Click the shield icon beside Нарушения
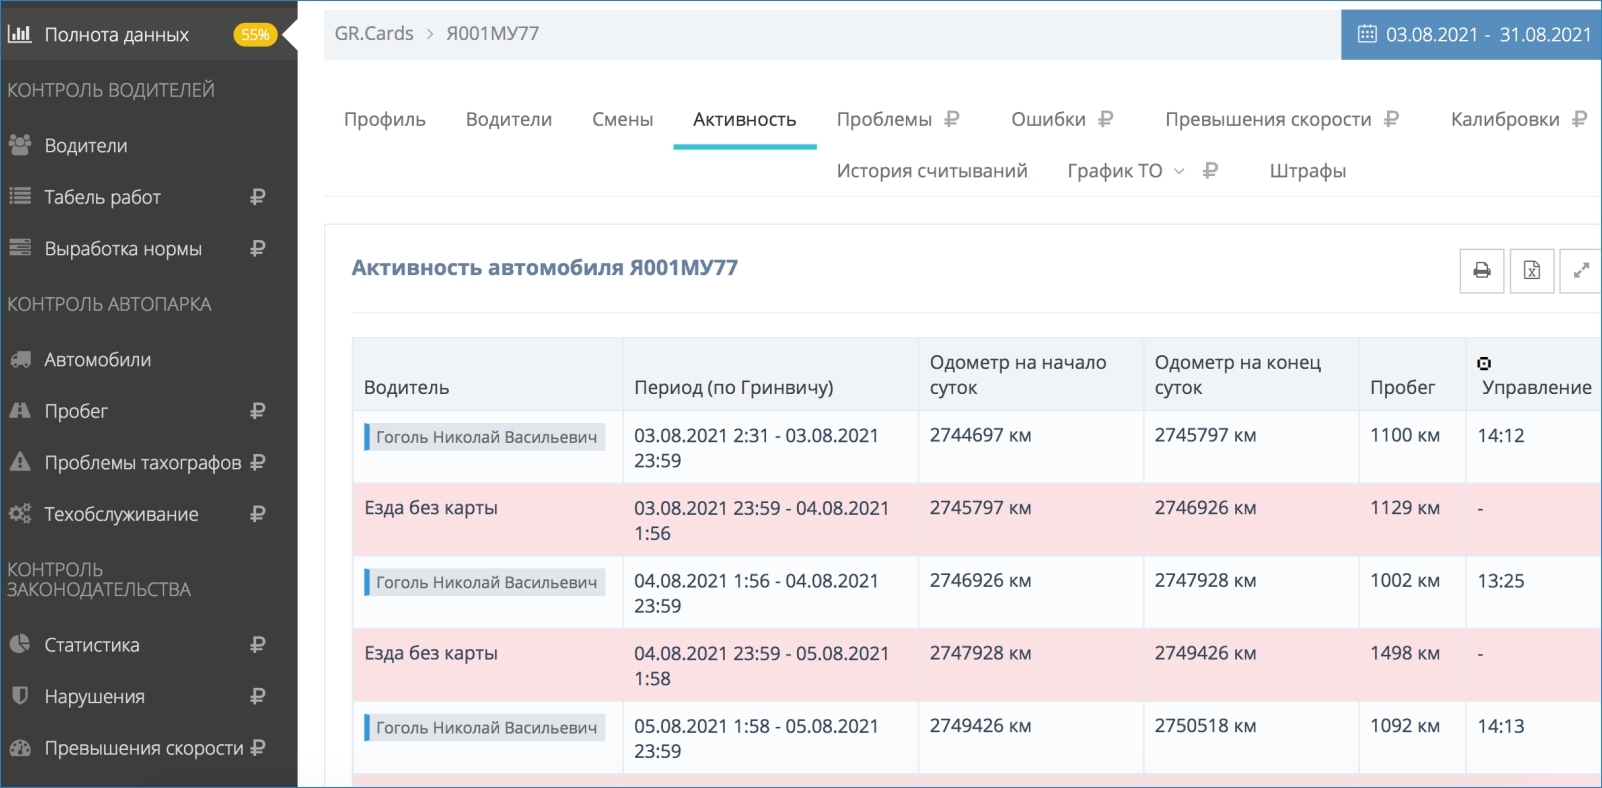This screenshot has height=788, width=1602. click(20, 695)
